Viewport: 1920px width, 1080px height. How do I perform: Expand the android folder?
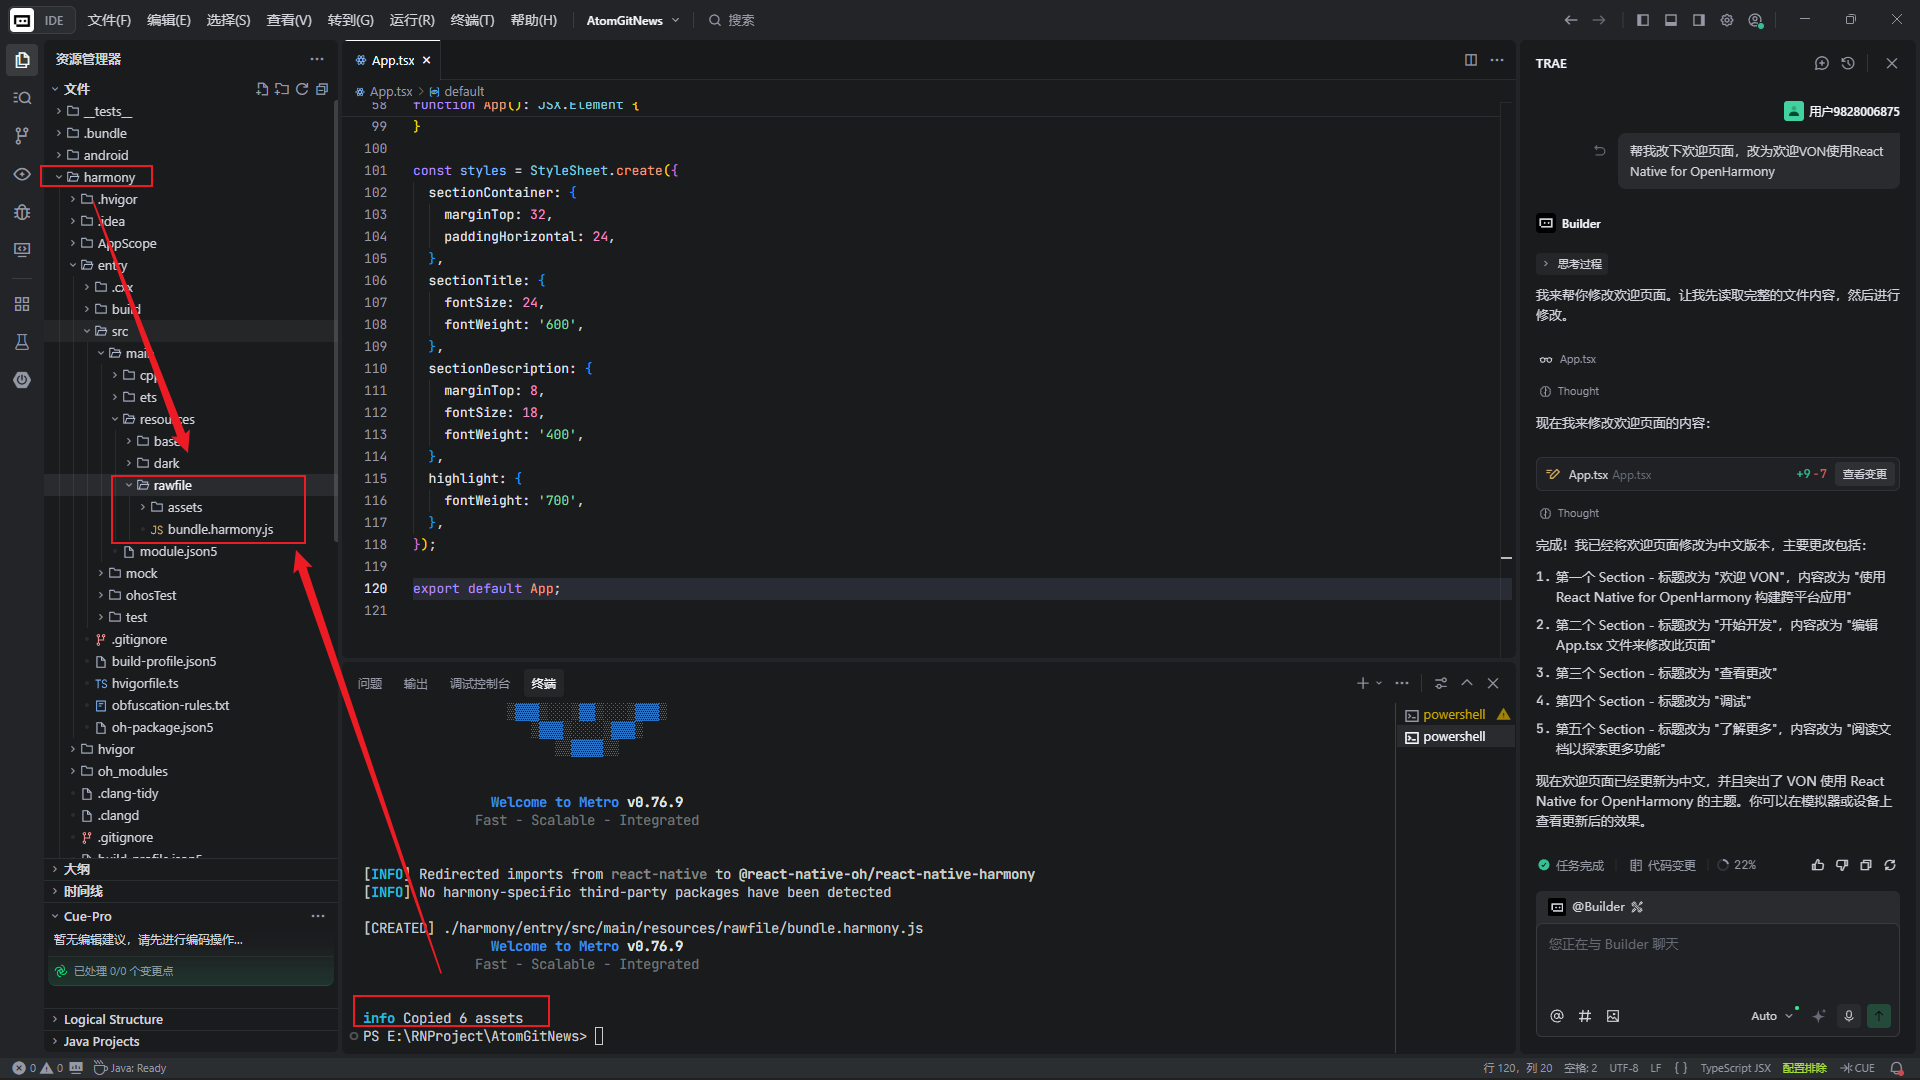[106, 155]
